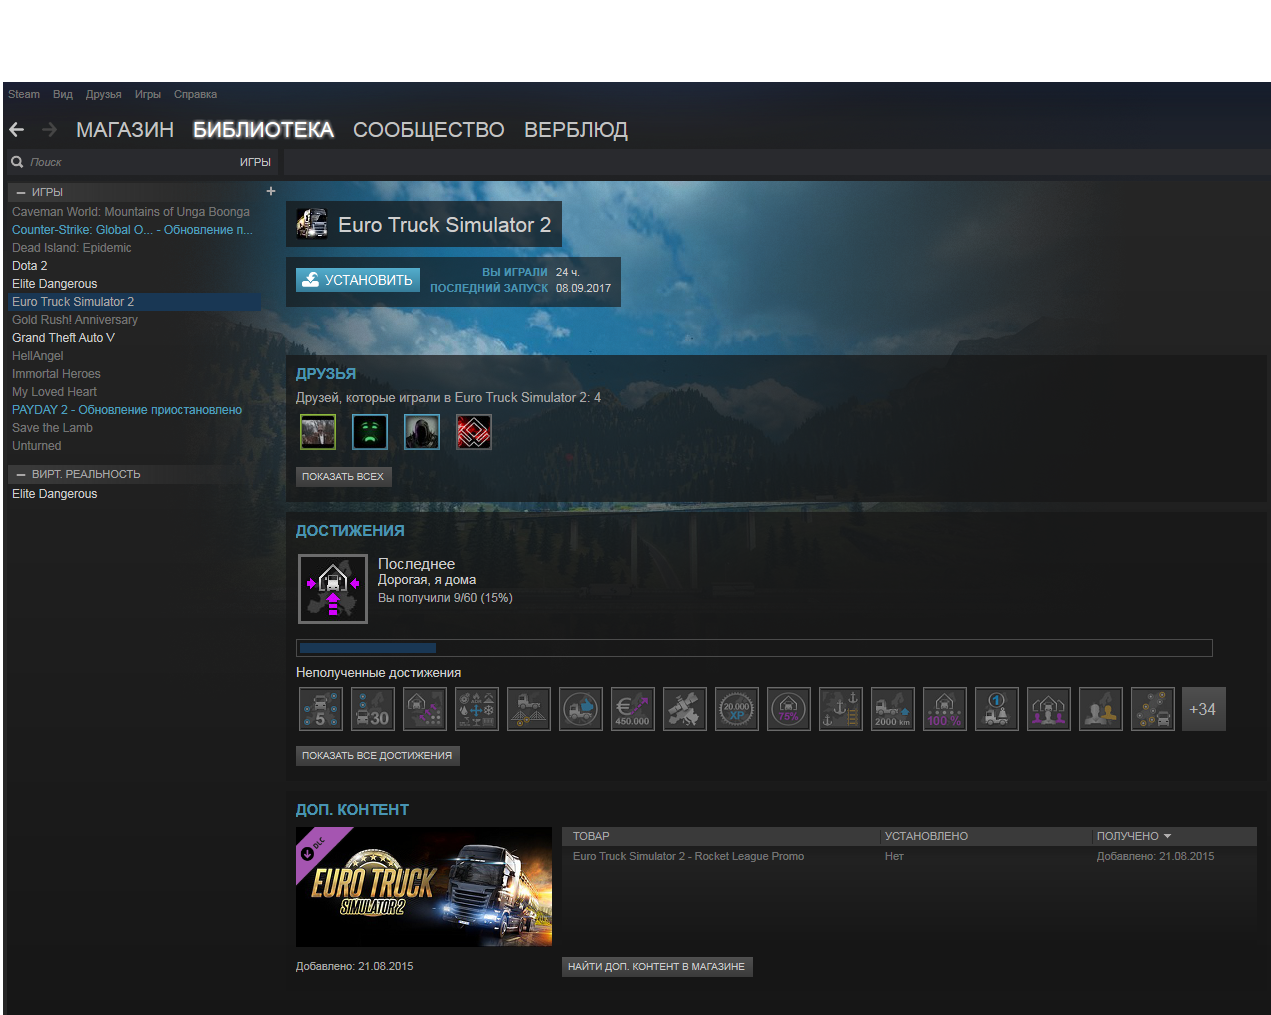
Task: Click the УСТАНОВИТЬ button
Action: 358,280
